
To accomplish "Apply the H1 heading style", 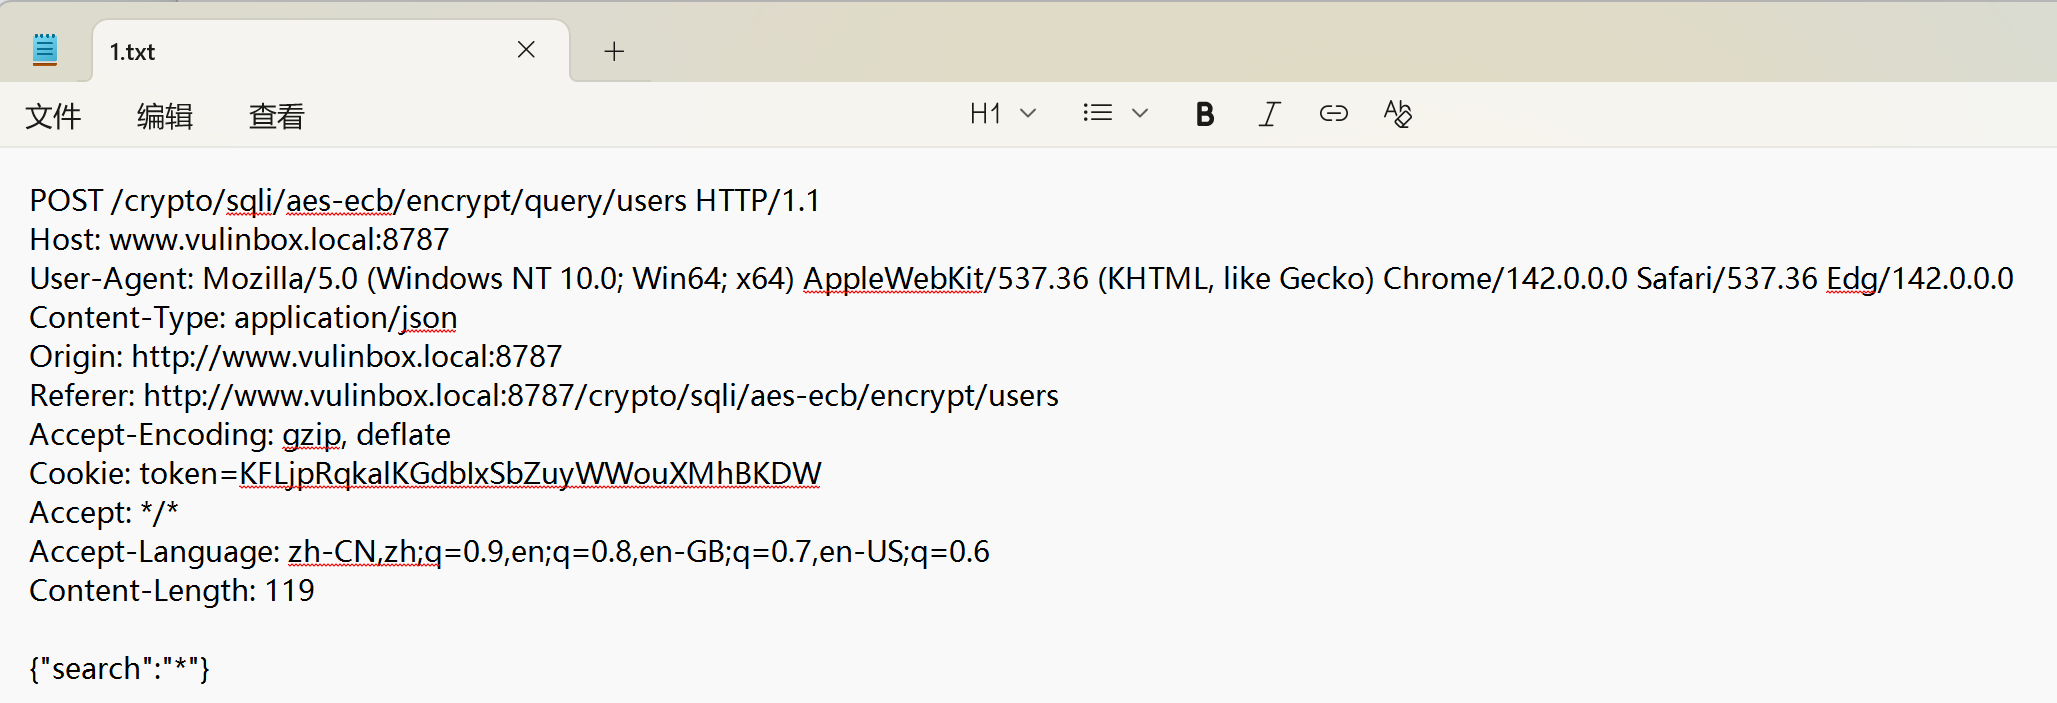I will (986, 113).
